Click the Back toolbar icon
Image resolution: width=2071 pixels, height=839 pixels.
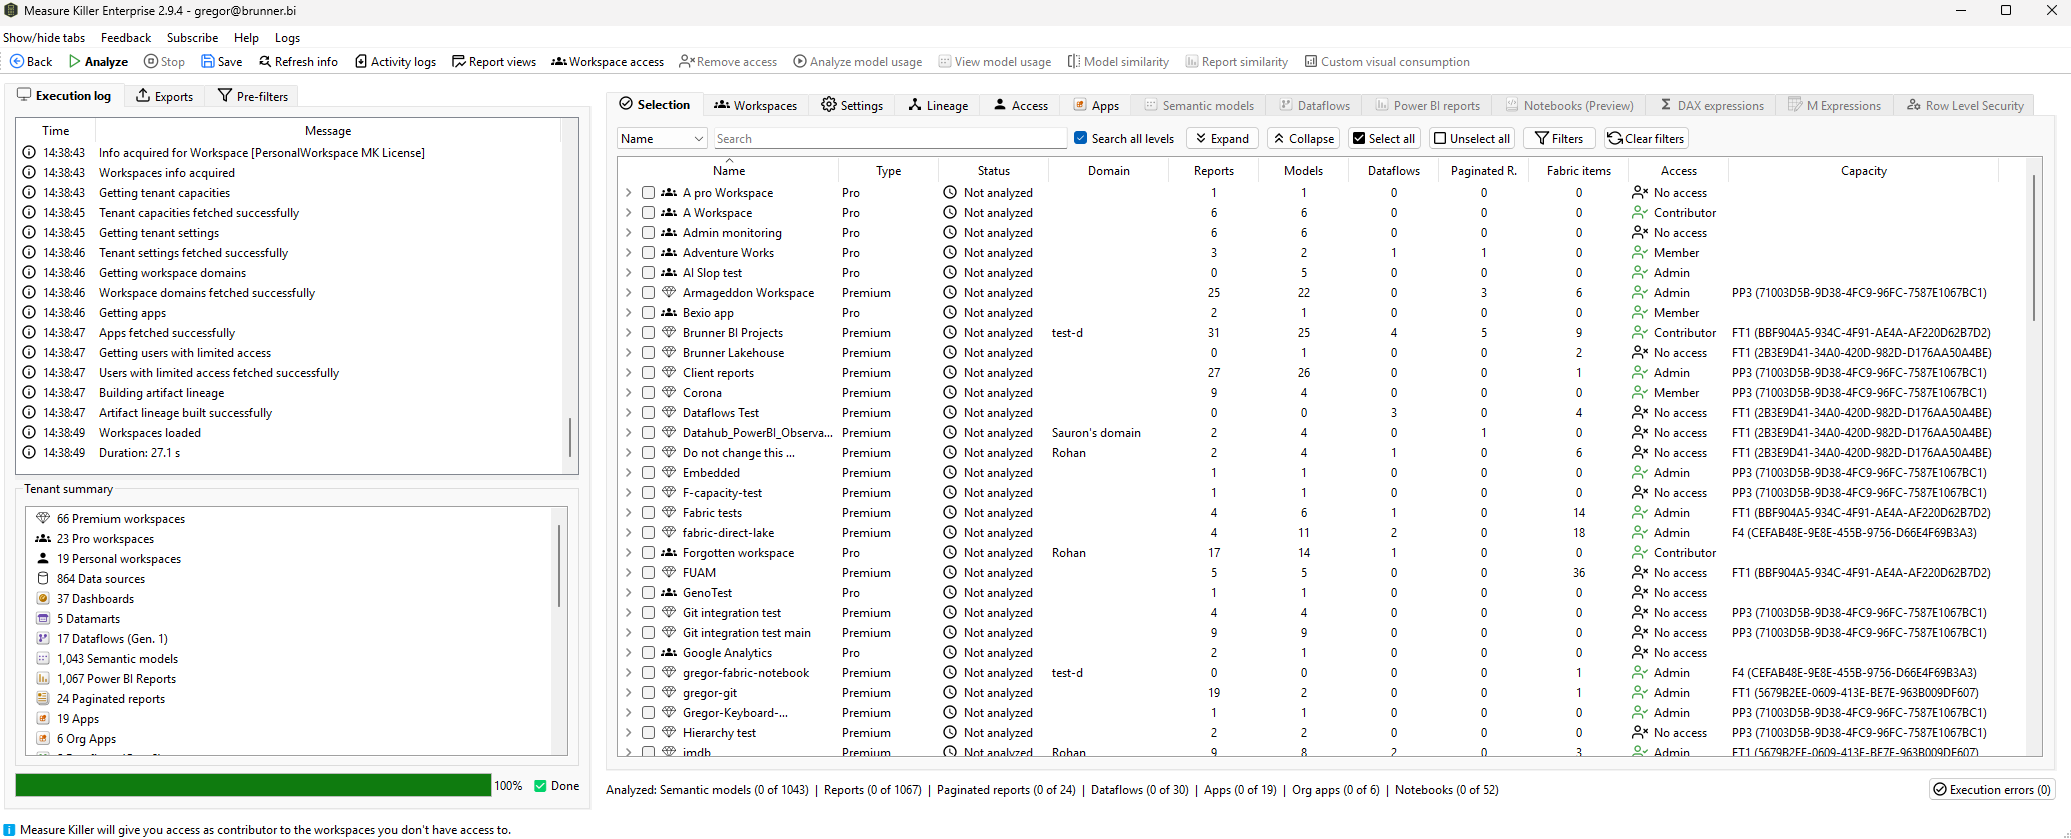[17, 61]
